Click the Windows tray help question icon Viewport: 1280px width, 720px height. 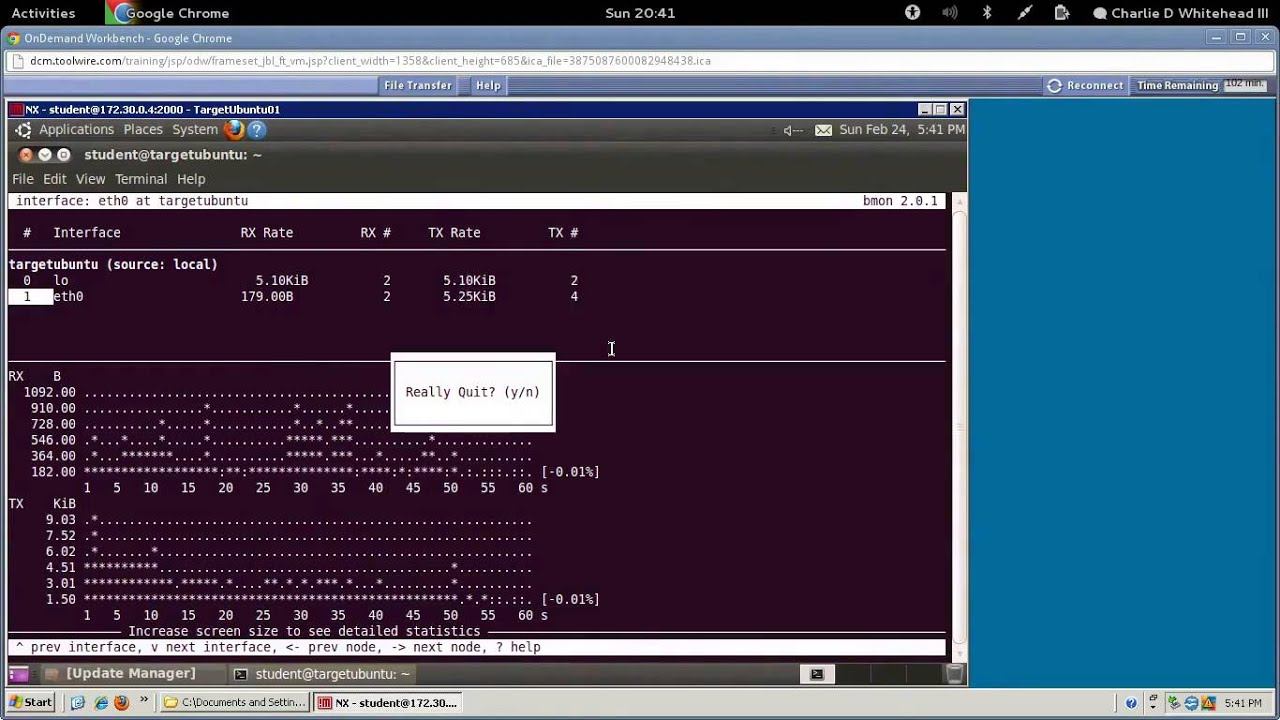[x=1131, y=703]
